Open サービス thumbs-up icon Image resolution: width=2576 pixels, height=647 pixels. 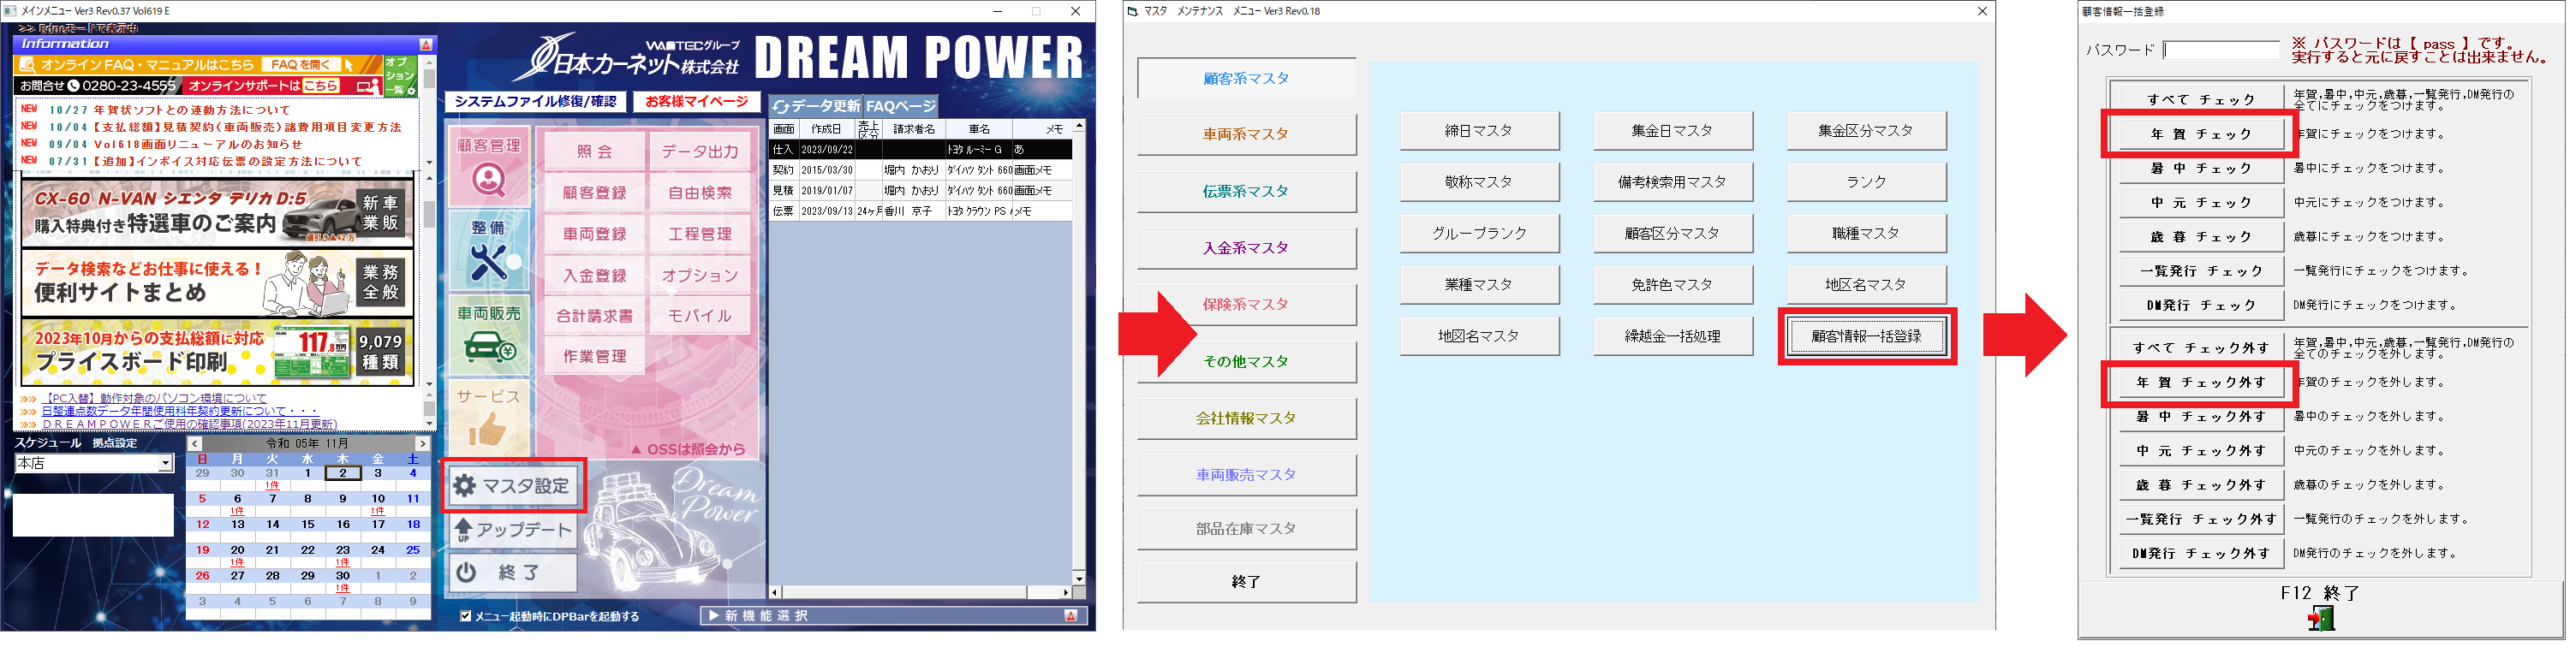[488, 417]
